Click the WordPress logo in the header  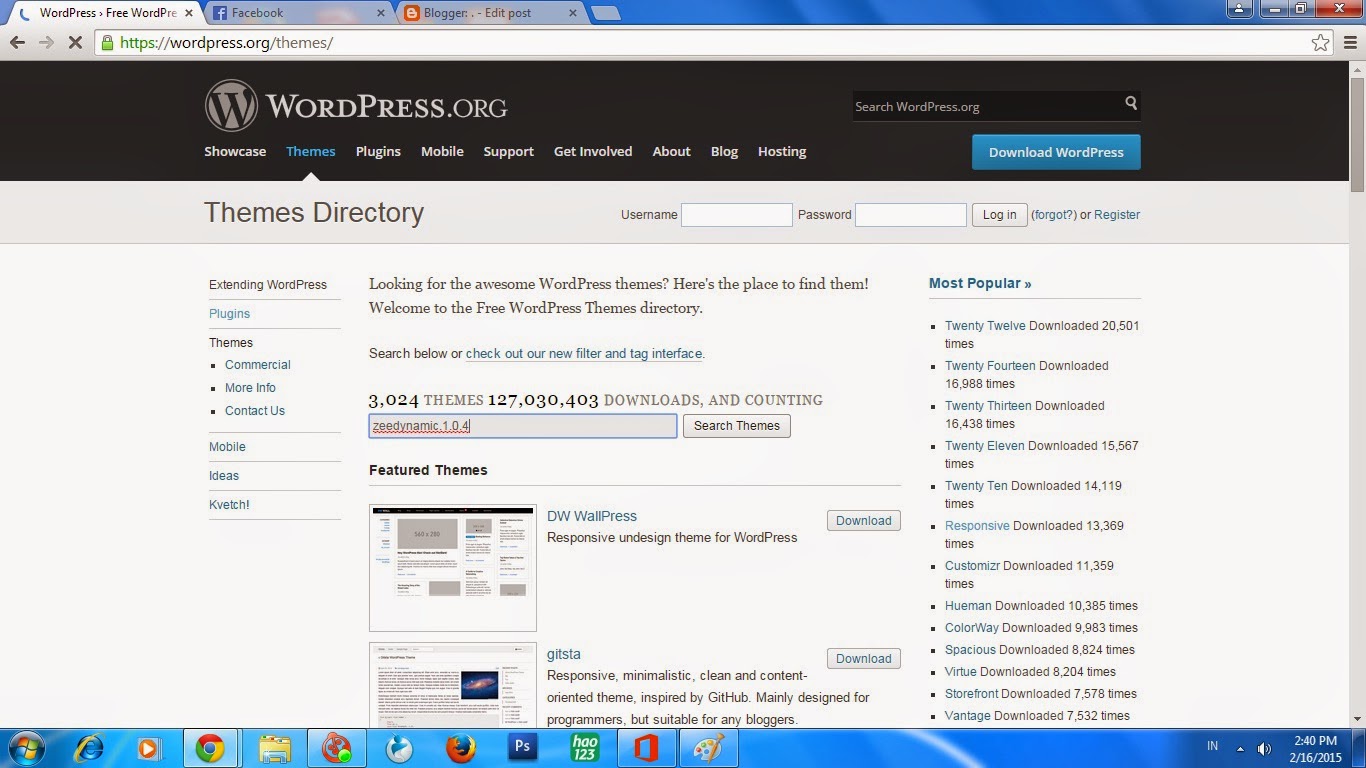pyautogui.click(x=356, y=106)
